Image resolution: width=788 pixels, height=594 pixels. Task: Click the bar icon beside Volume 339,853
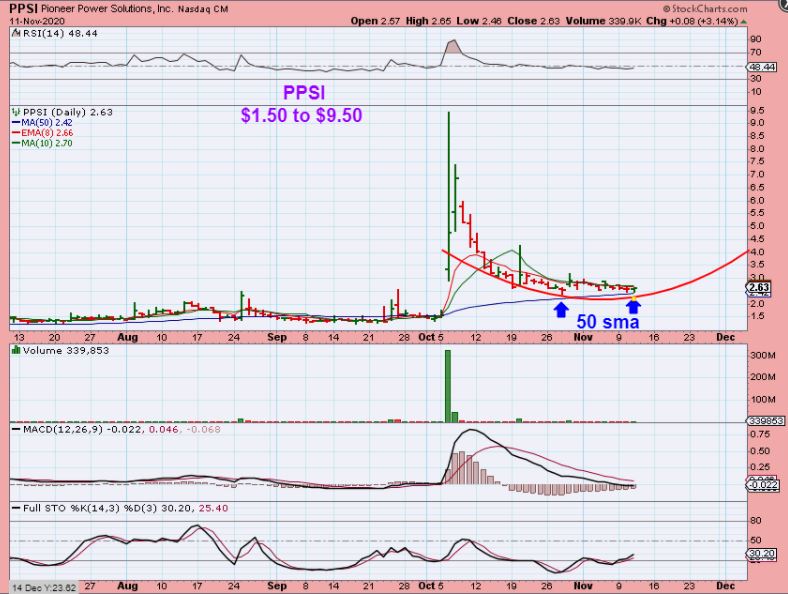click(16, 350)
